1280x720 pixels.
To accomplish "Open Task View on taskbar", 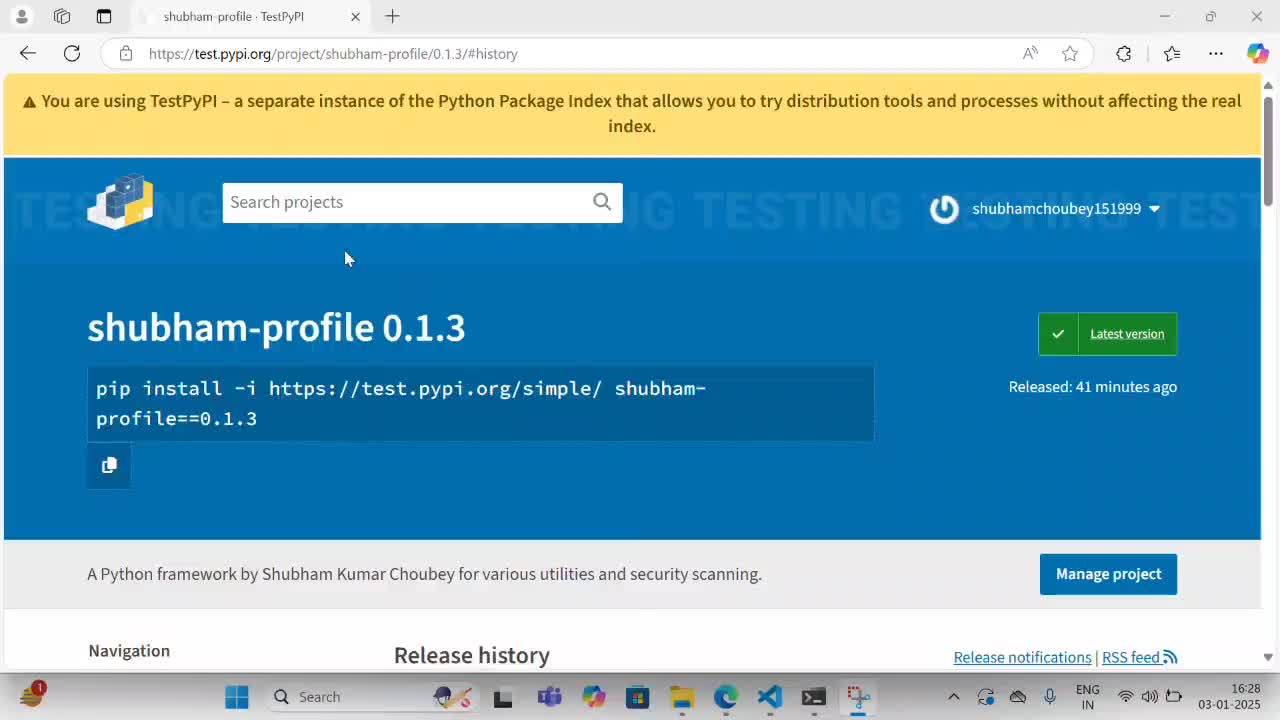I will (503, 697).
